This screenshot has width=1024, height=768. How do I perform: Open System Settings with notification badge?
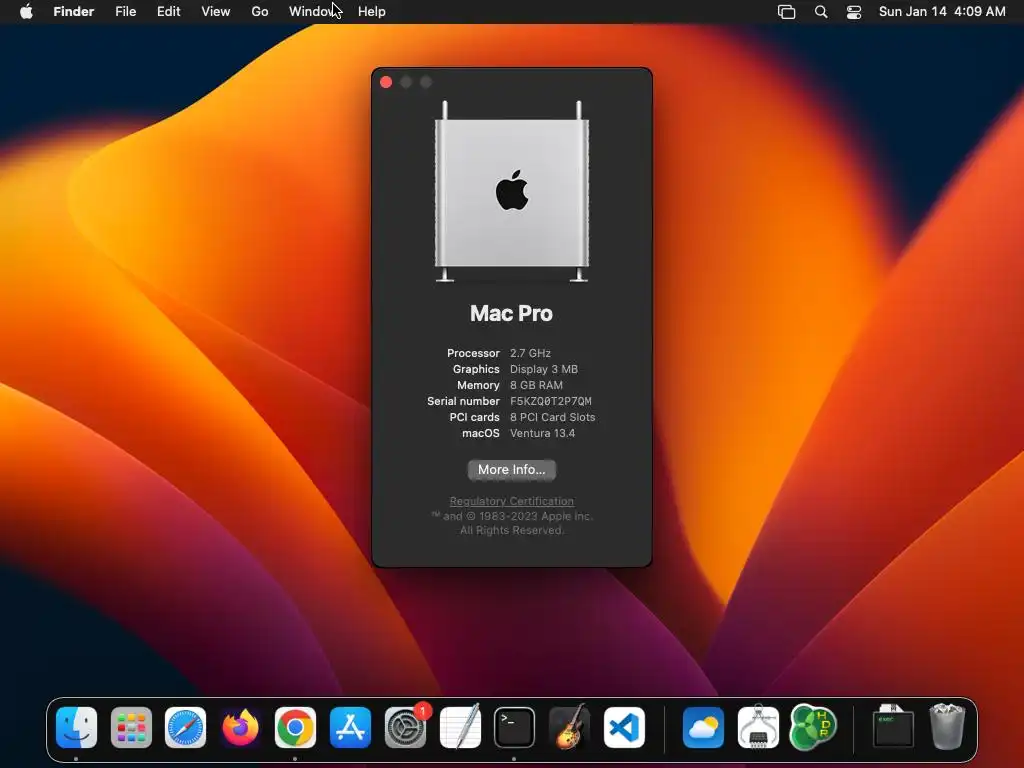[x=406, y=726]
